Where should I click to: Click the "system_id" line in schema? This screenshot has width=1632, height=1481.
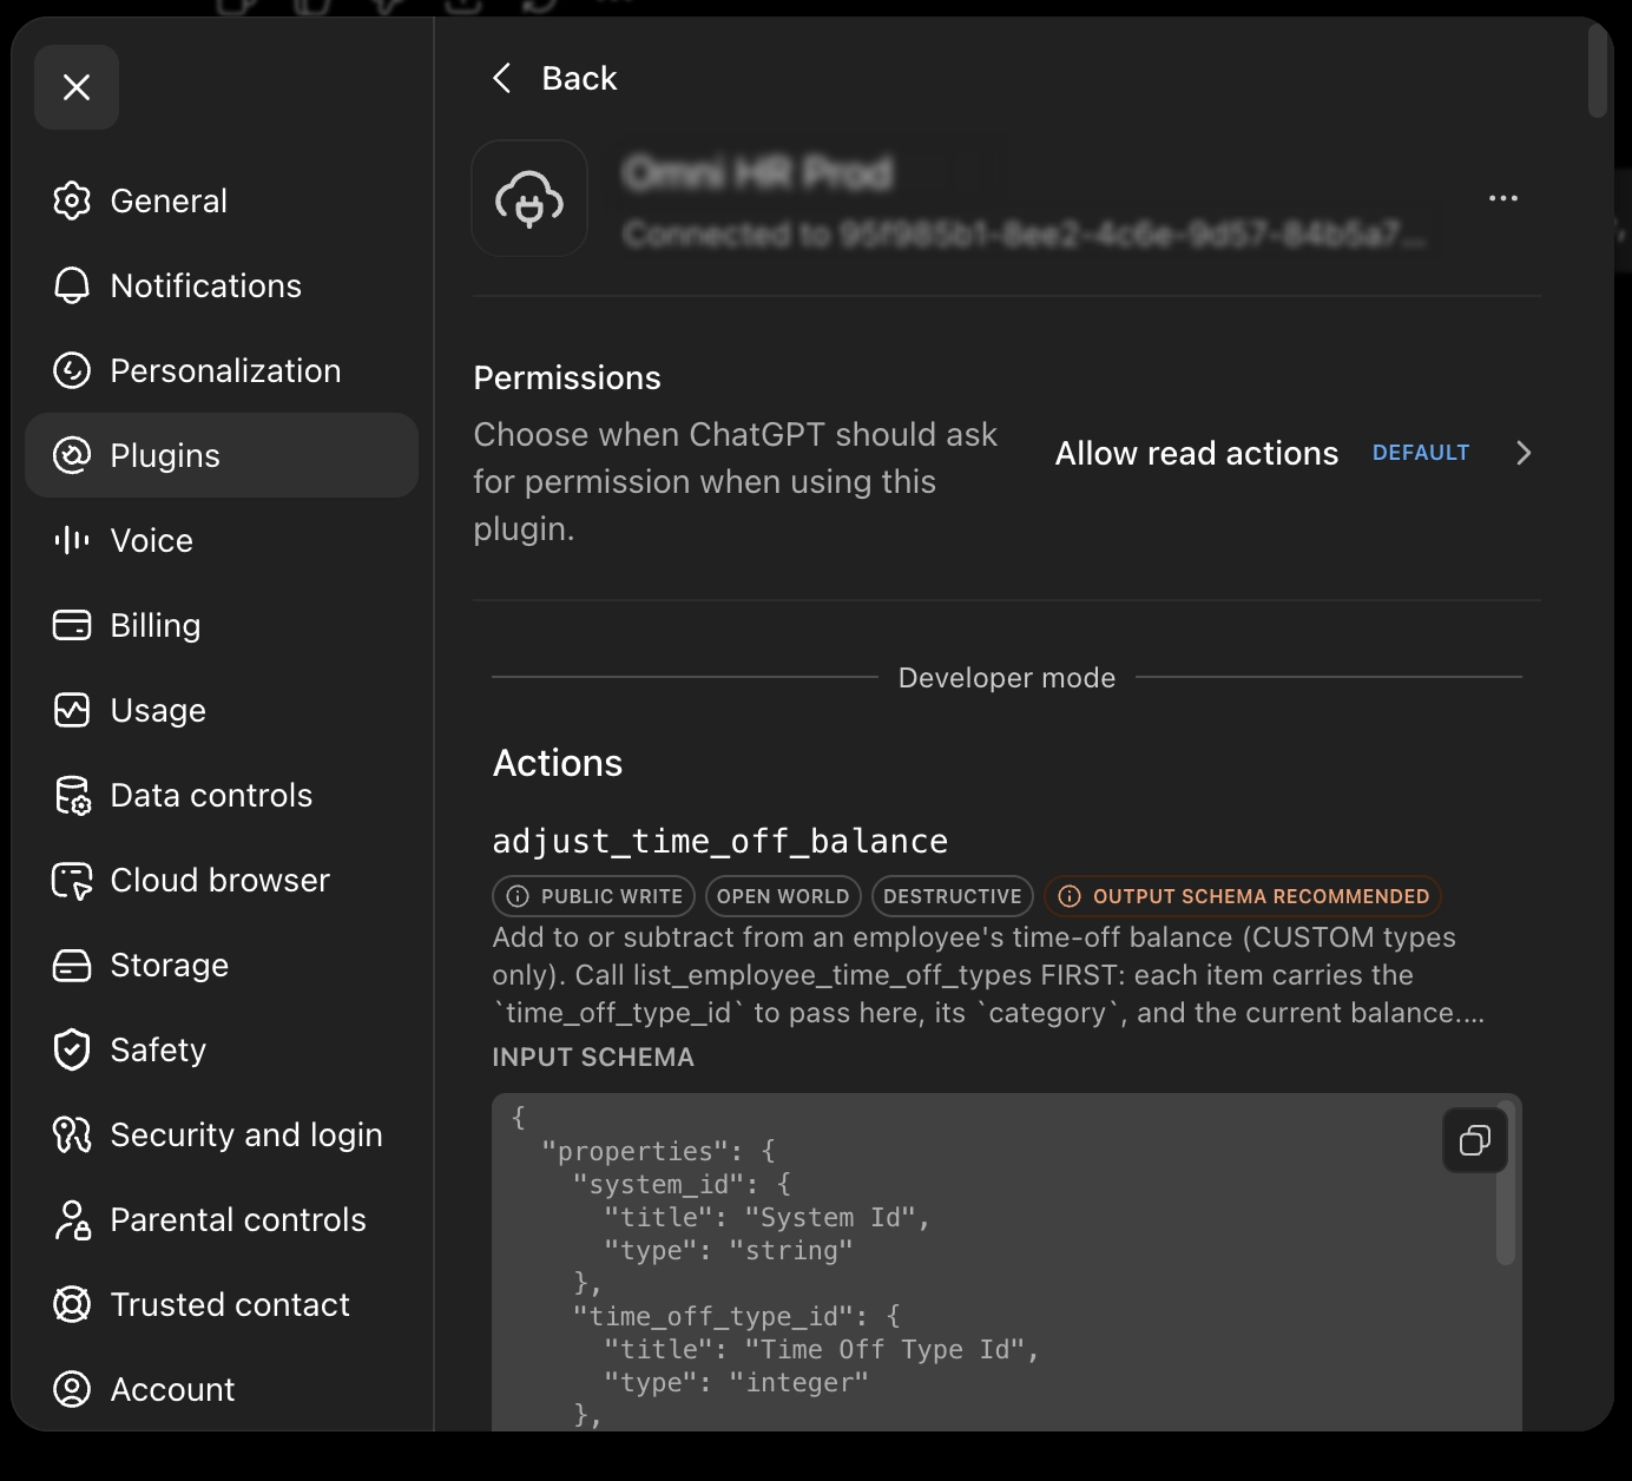coord(681,1184)
